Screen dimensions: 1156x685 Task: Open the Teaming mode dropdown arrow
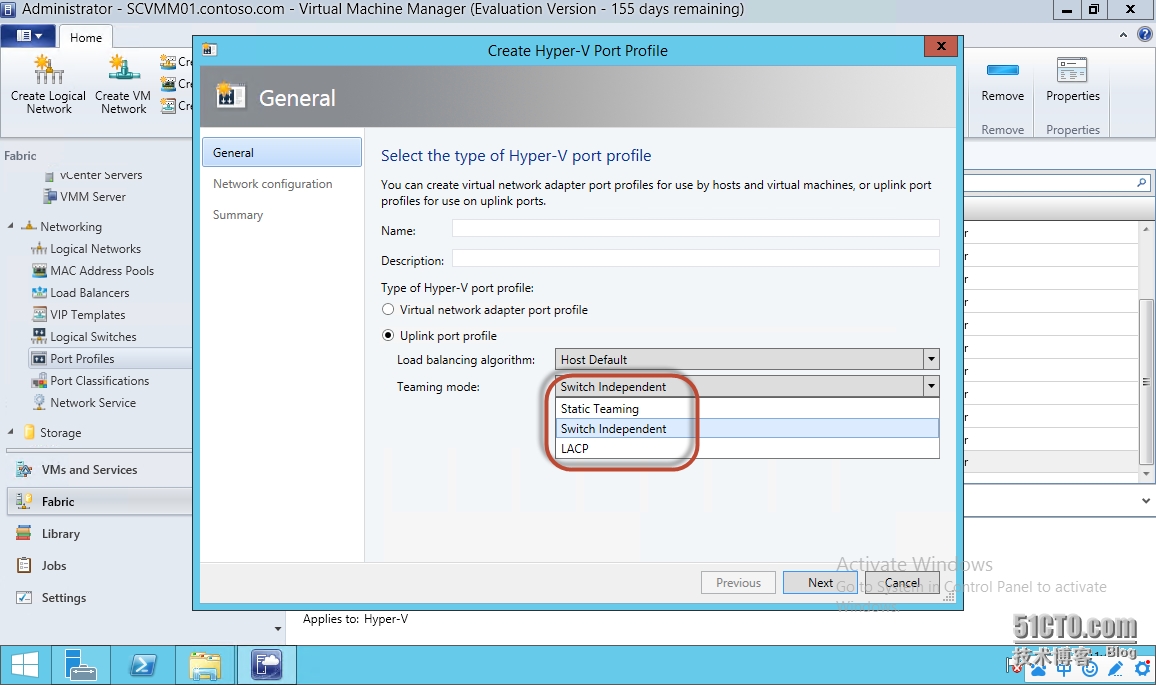[932, 386]
